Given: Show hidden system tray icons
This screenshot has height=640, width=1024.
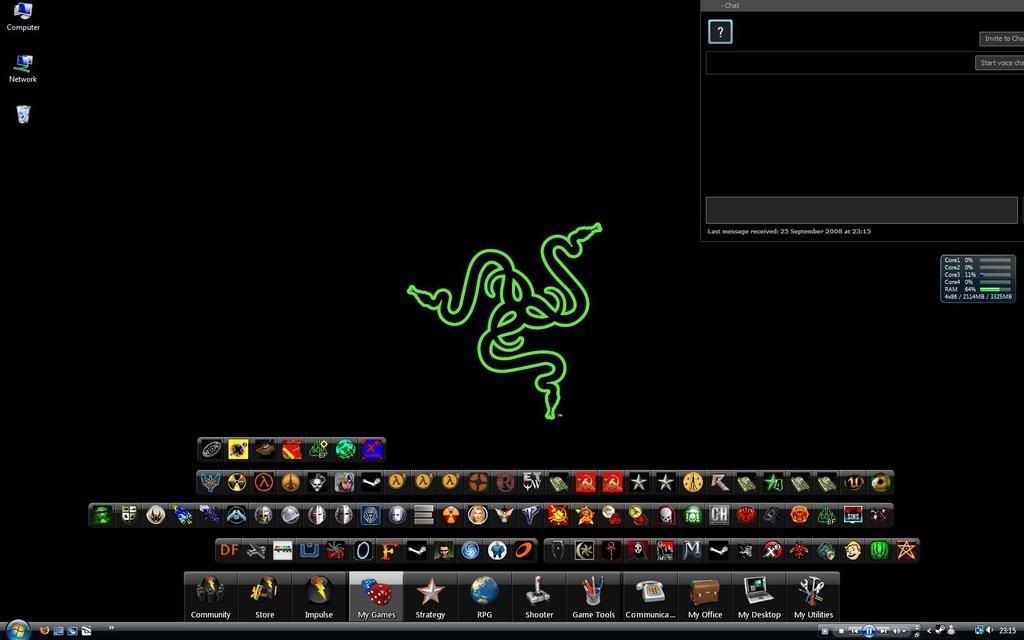Looking at the screenshot, I should tap(929, 631).
